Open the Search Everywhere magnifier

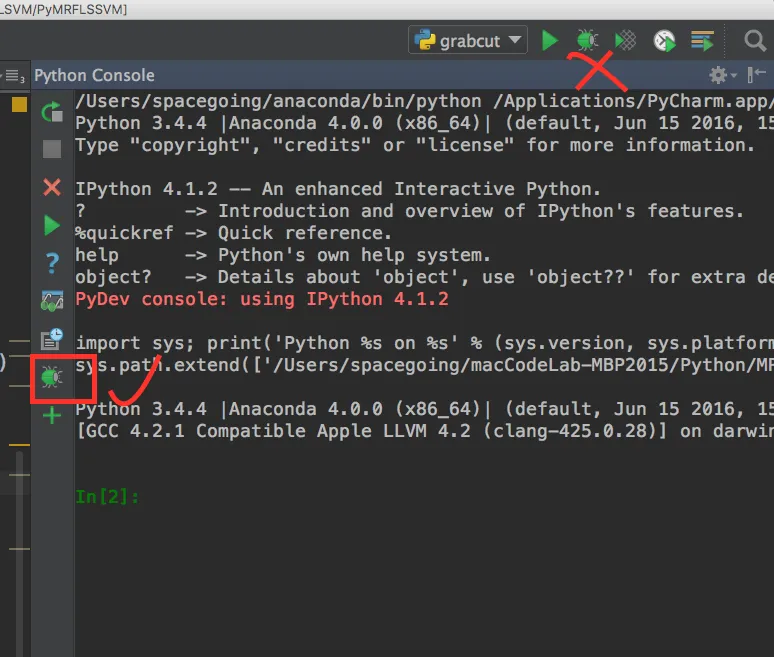tap(755, 41)
